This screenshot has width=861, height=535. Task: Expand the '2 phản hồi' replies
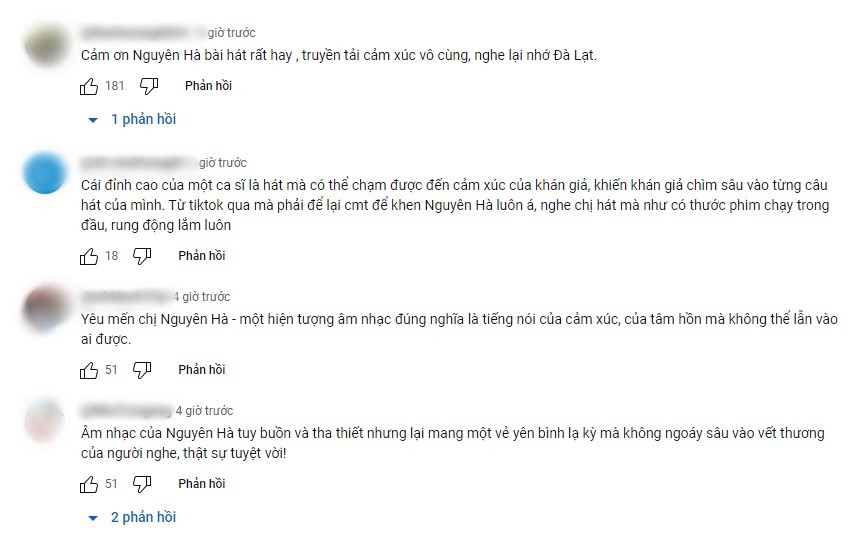(x=143, y=517)
